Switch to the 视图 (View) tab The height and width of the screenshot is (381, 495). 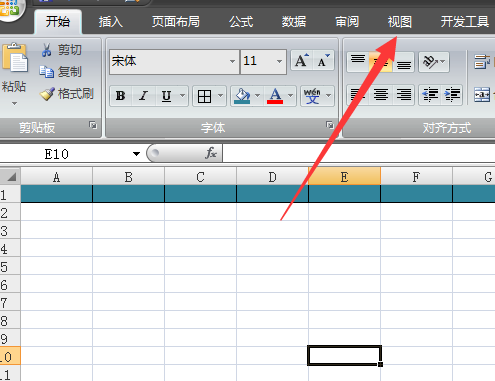400,22
